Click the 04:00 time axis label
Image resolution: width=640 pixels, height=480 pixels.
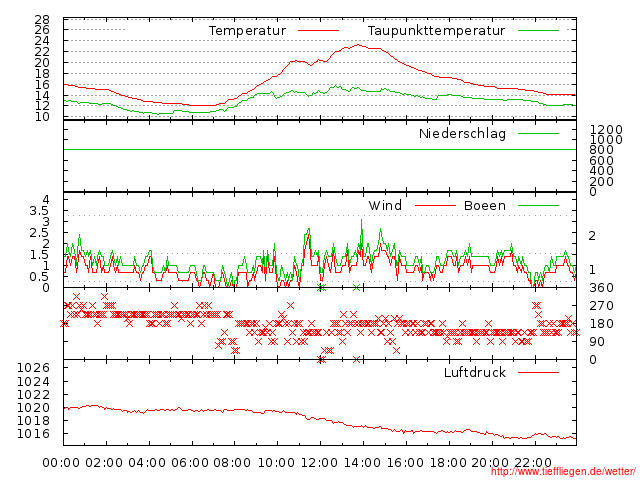pyautogui.click(x=147, y=463)
